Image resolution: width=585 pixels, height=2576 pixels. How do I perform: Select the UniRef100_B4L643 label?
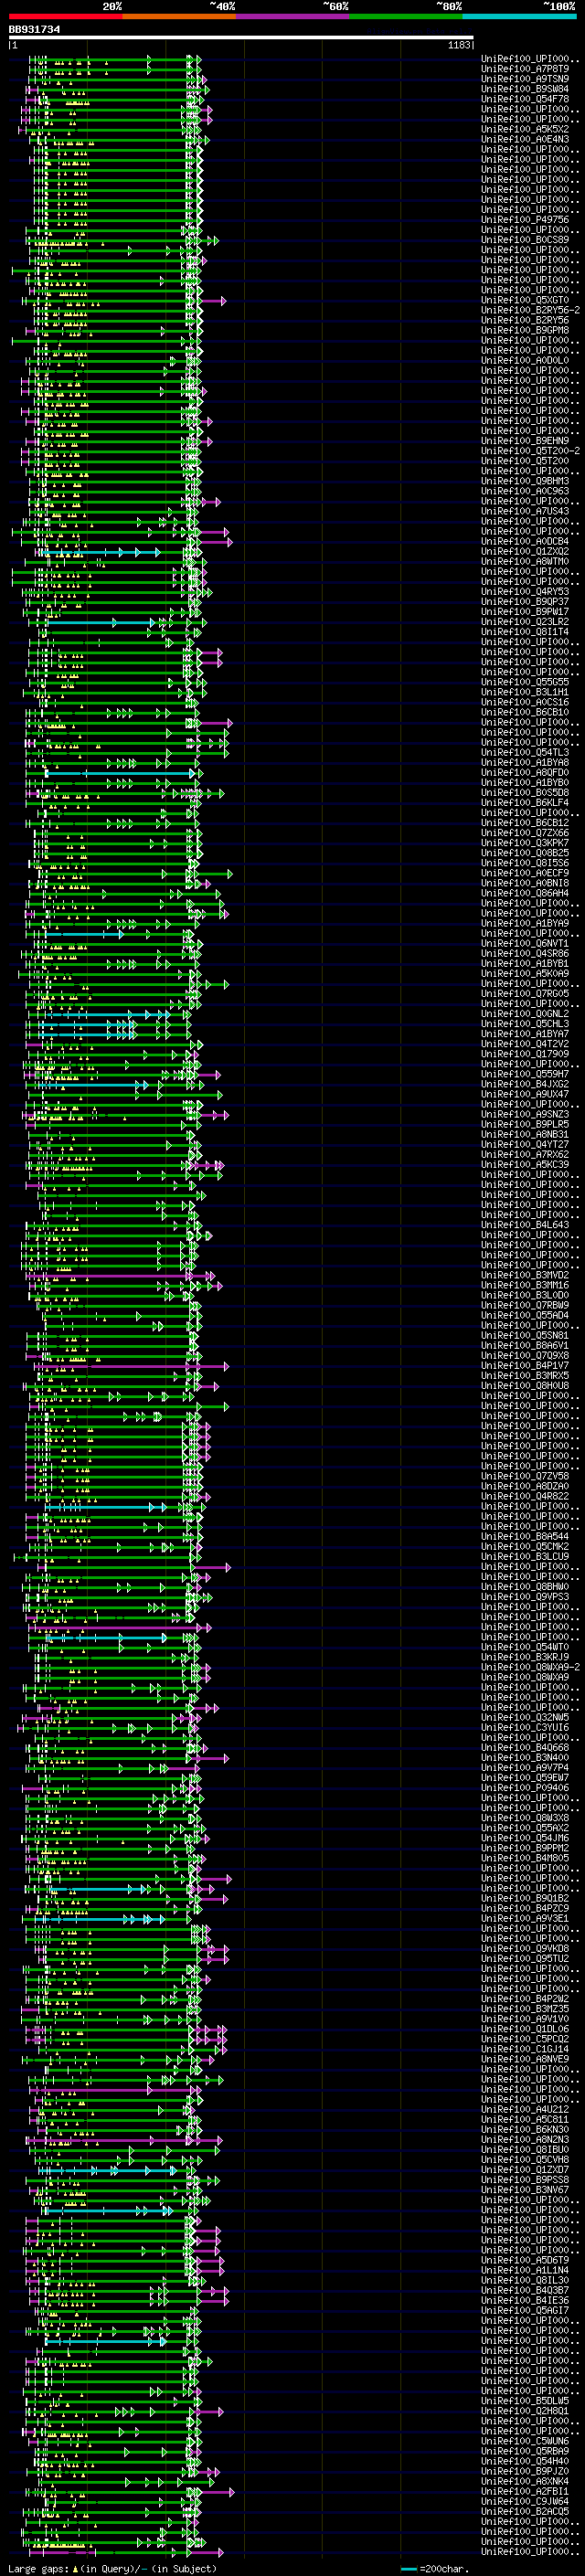525,1225
